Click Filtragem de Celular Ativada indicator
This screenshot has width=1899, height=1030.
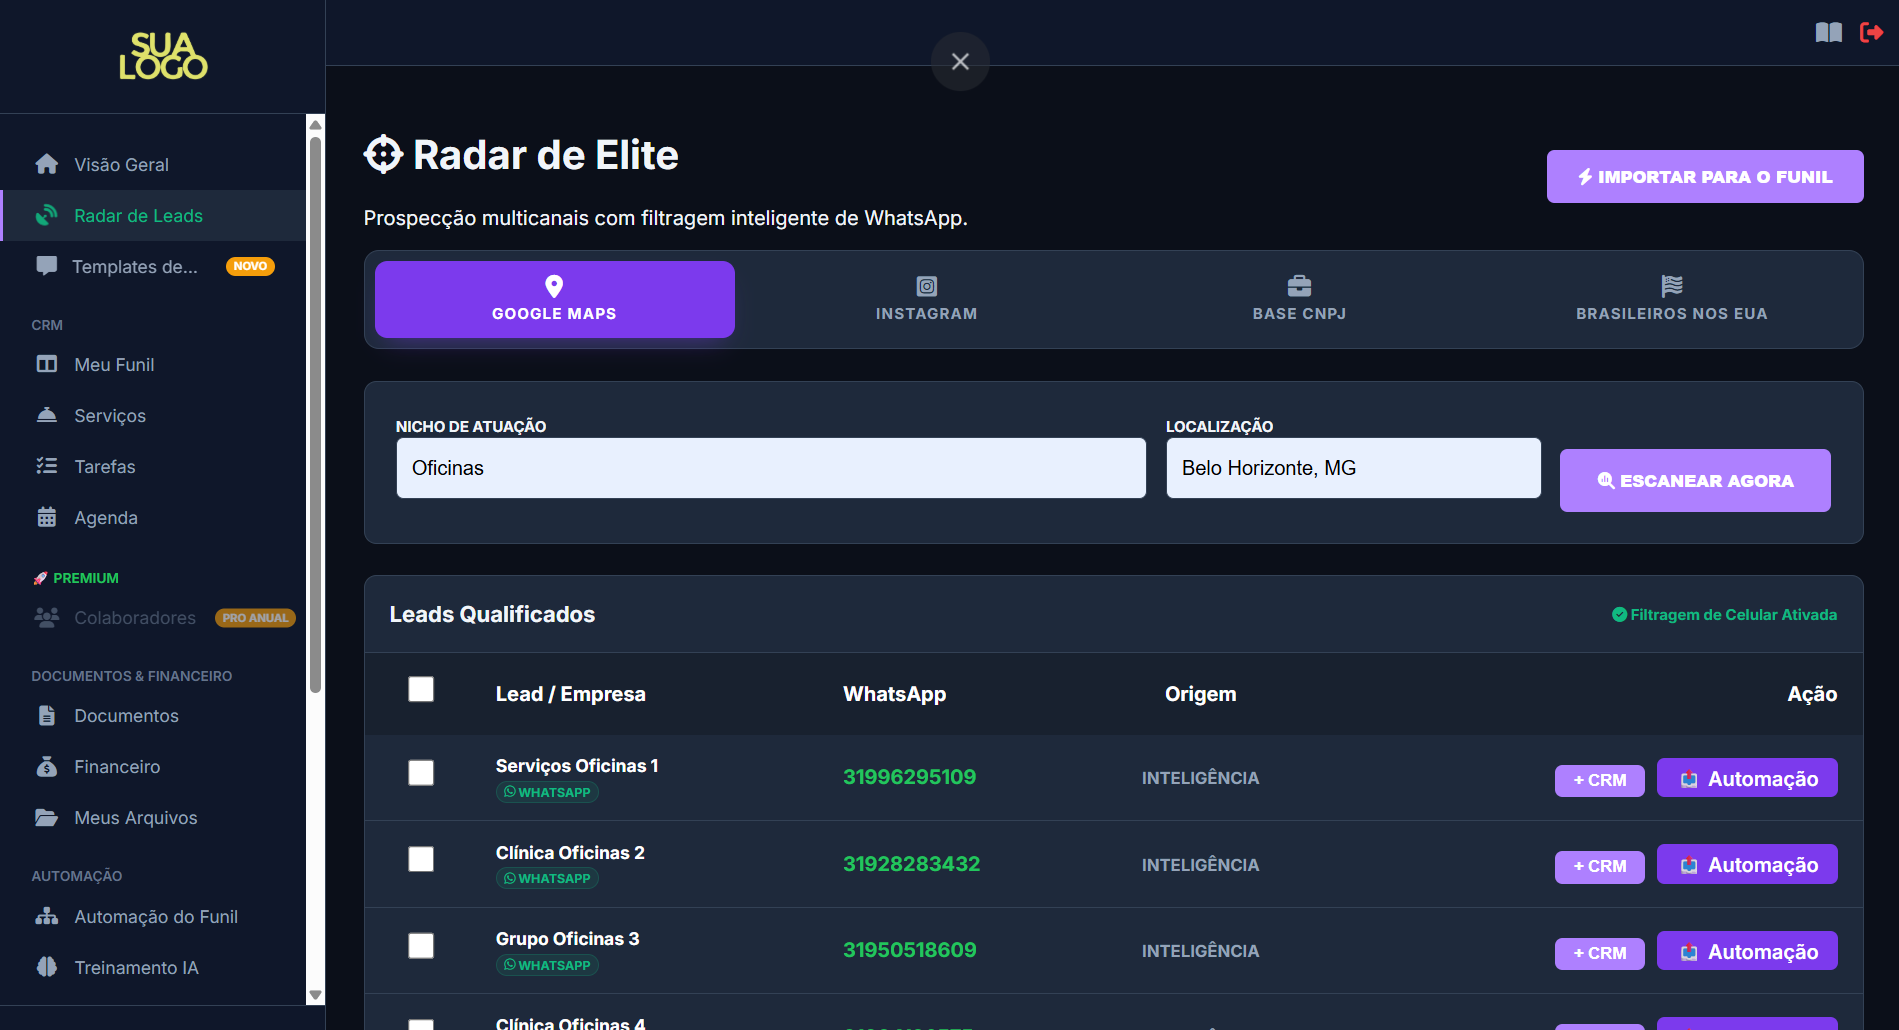(x=1723, y=614)
